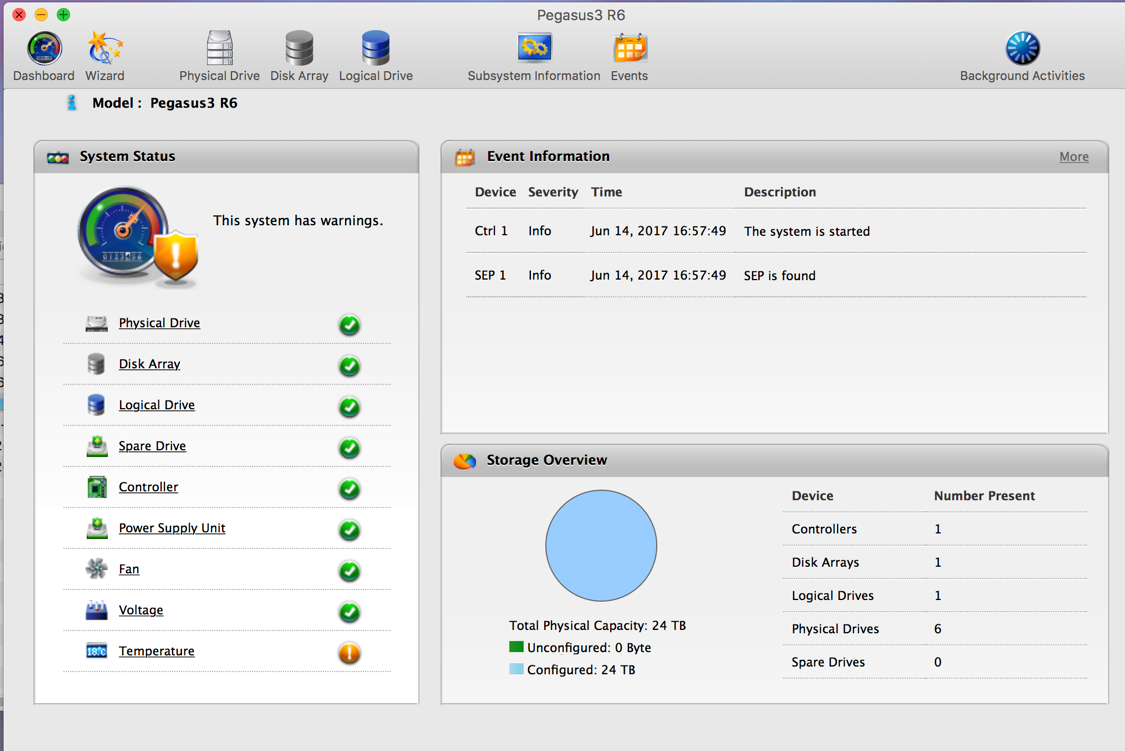The image size is (1125, 751).
Task: Open the Physical Drive link in System Status
Action: (159, 323)
